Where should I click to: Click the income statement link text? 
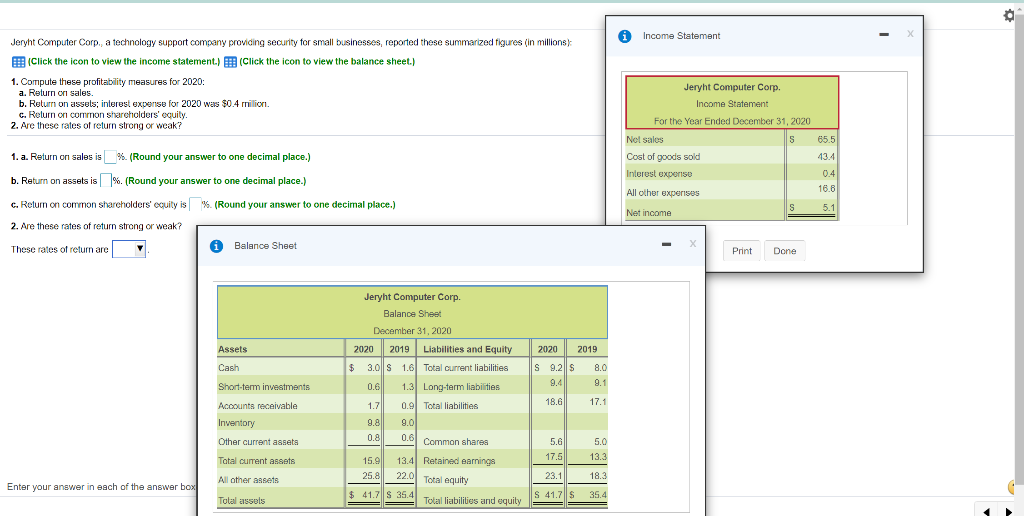coord(124,62)
